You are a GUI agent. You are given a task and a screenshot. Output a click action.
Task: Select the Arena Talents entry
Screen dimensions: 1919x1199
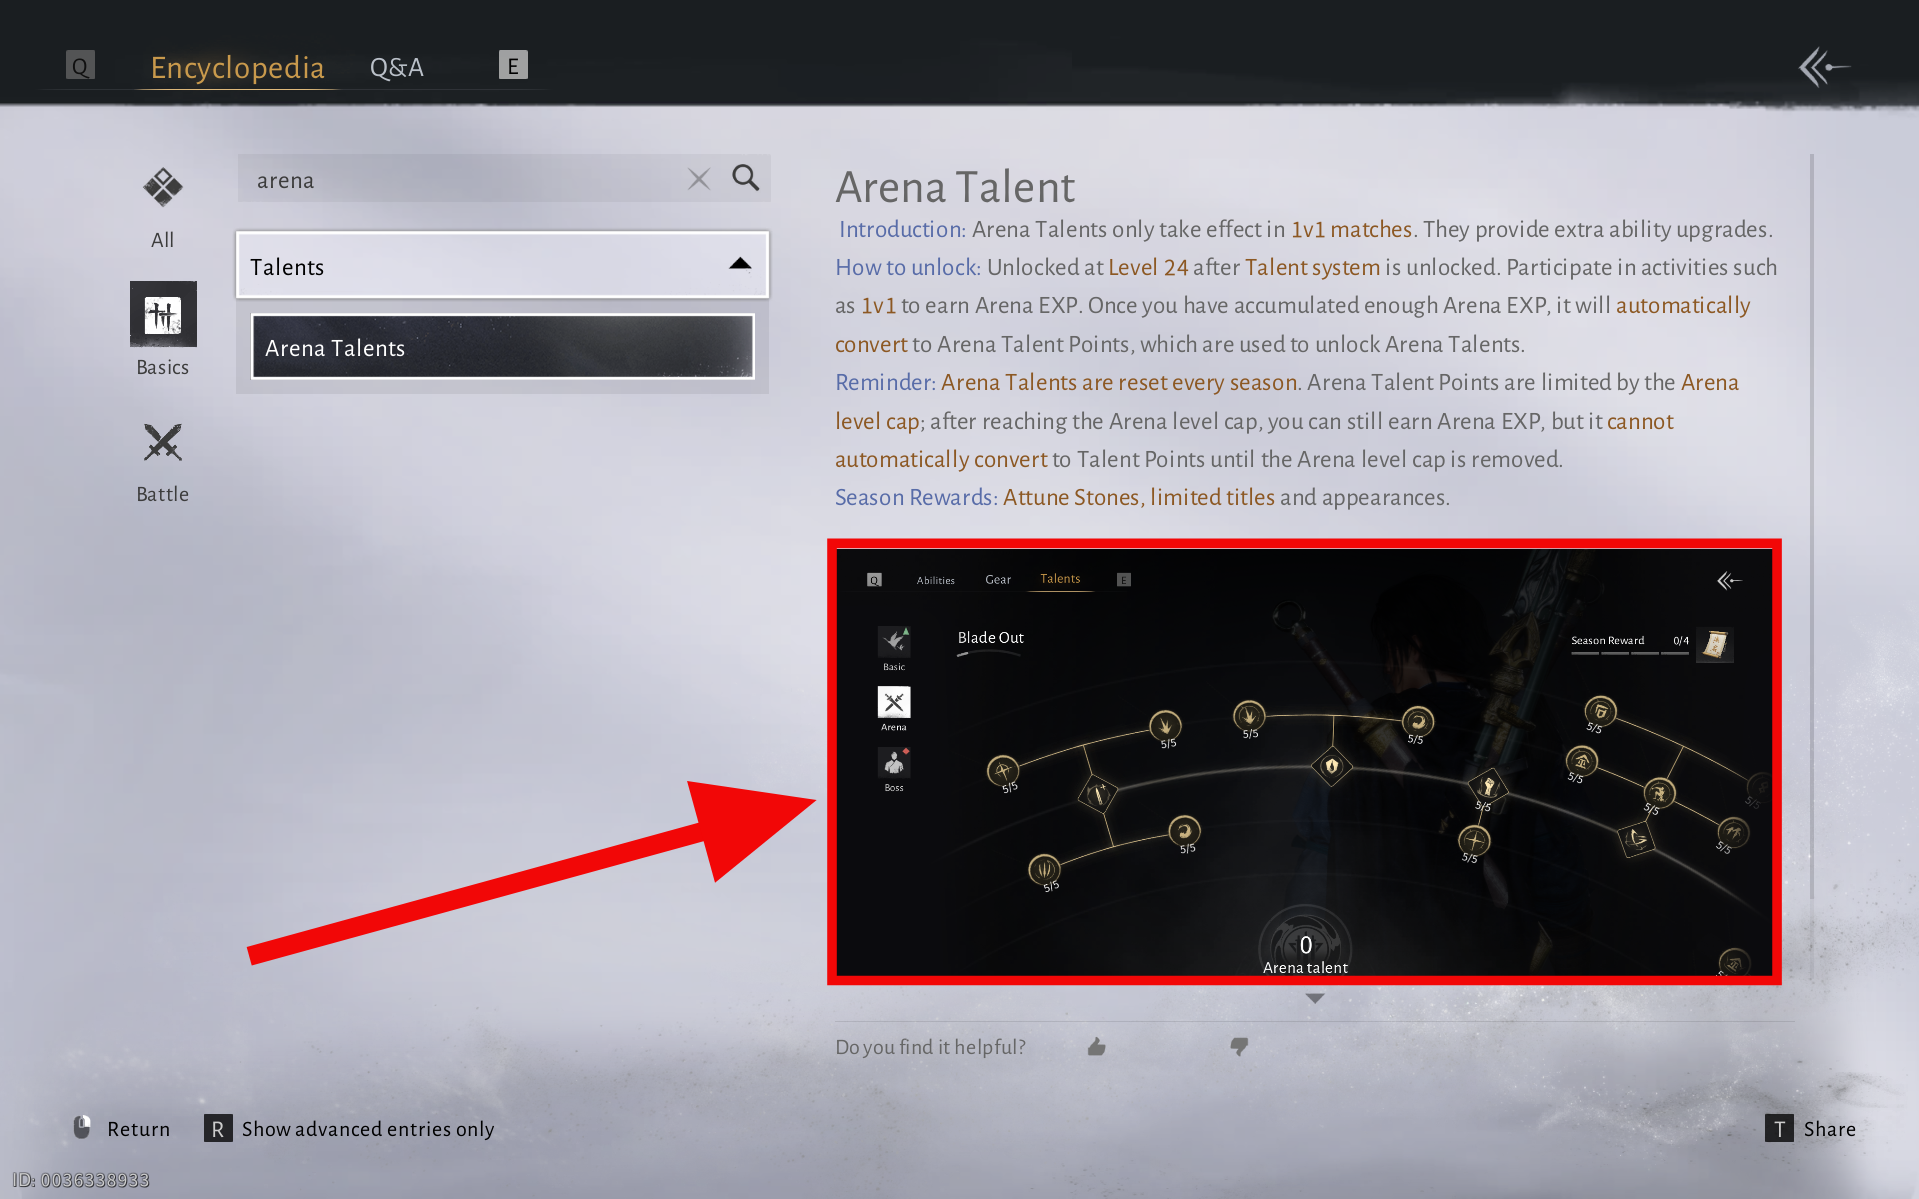pyautogui.click(x=502, y=347)
